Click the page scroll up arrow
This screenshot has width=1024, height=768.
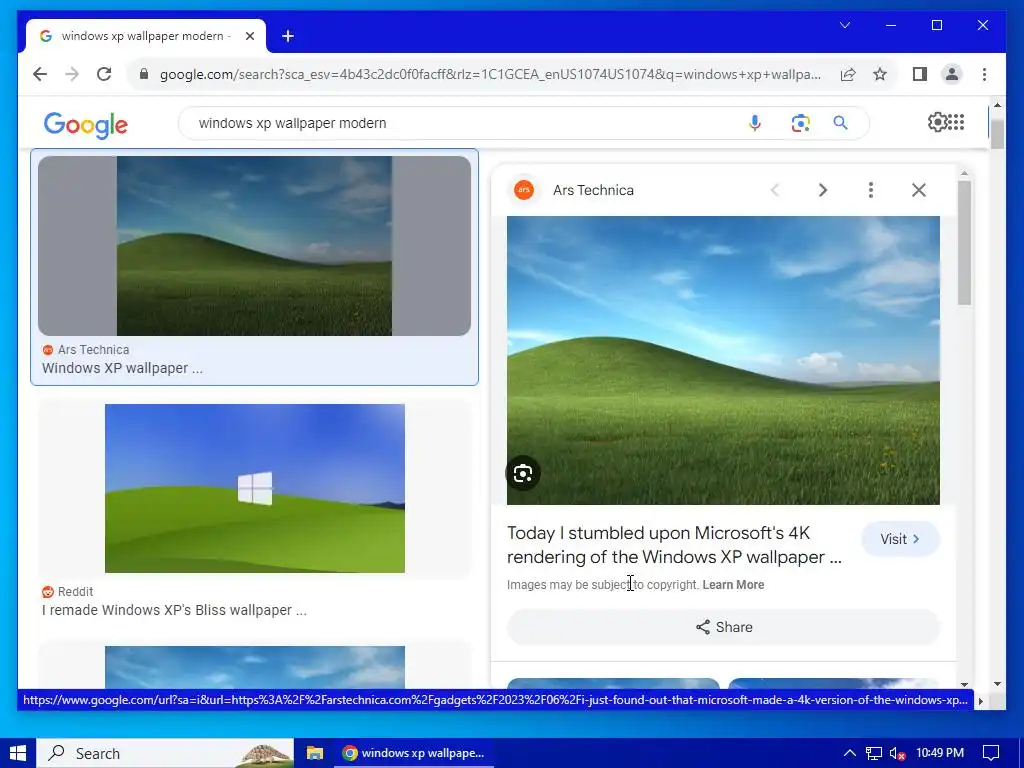tap(997, 104)
